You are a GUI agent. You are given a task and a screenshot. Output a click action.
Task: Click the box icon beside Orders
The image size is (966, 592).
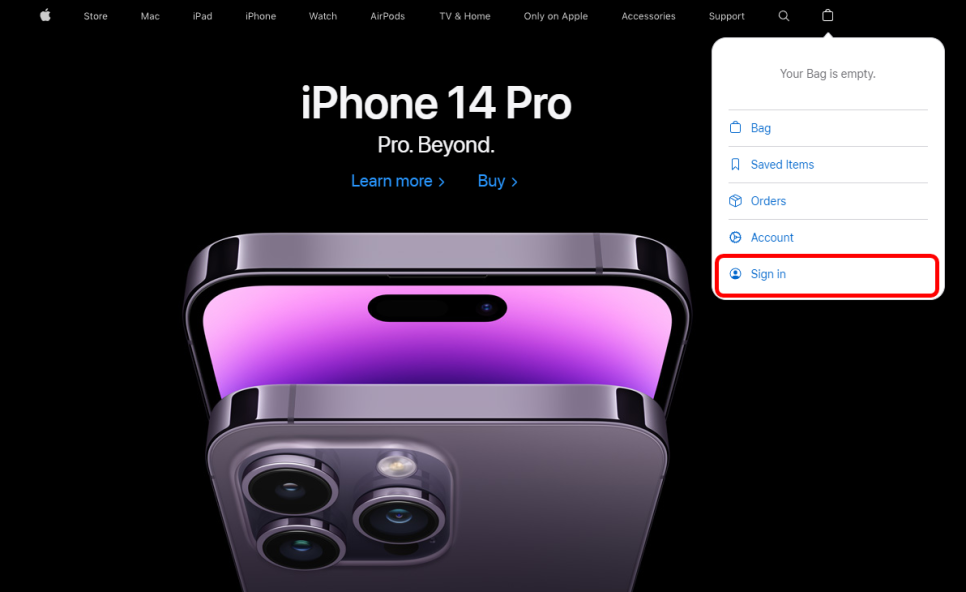735,201
